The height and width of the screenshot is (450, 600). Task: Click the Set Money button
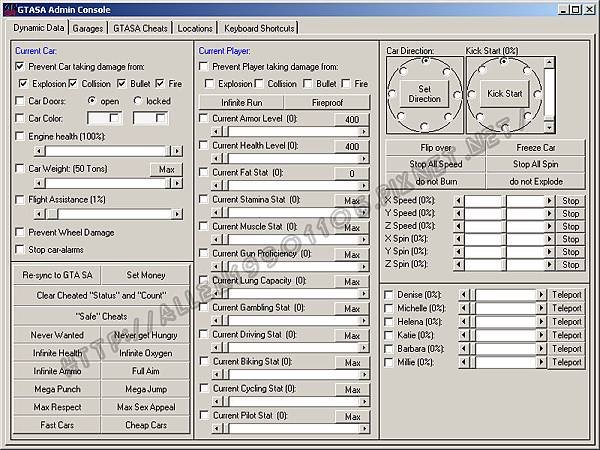click(x=146, y=275)
